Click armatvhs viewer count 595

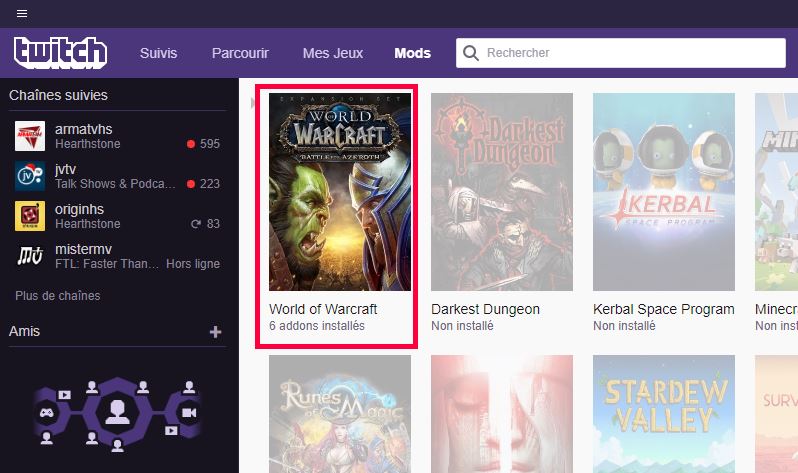[210, 144]
